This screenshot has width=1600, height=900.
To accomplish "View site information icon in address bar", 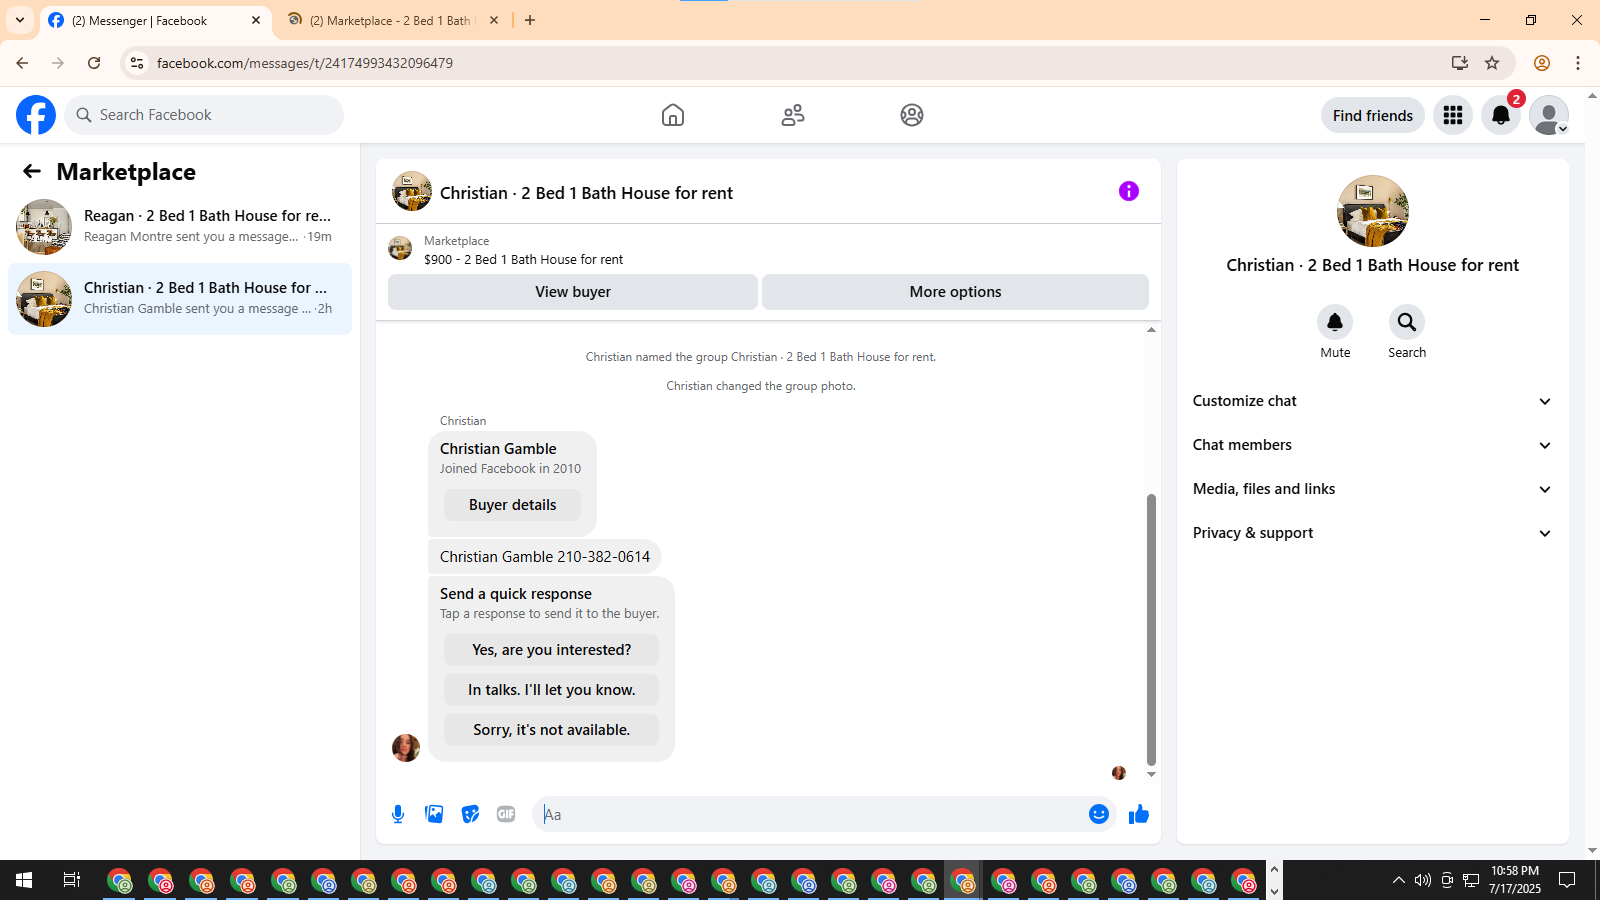I will point(137,63).
